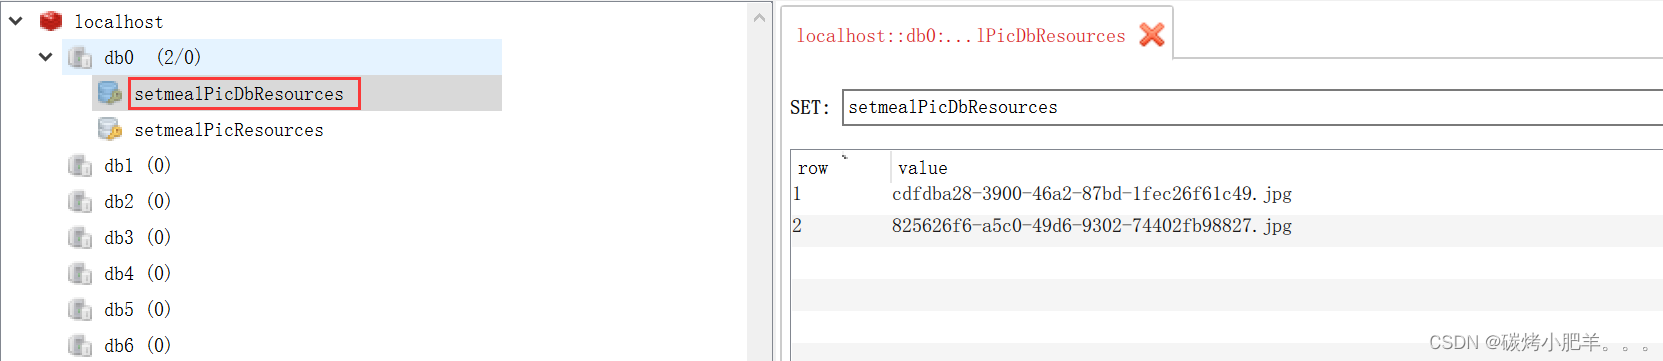Collapse the localhost connection tree

coord(16,20)
